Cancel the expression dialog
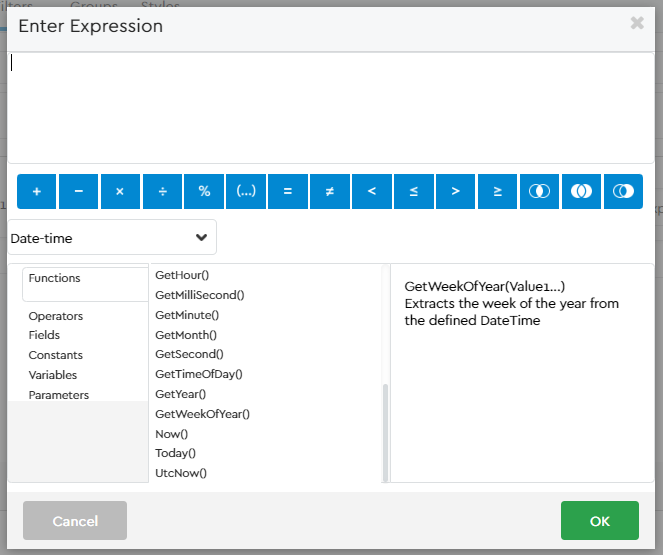This screenshot has height=555, width=663. tap(75, 521)
